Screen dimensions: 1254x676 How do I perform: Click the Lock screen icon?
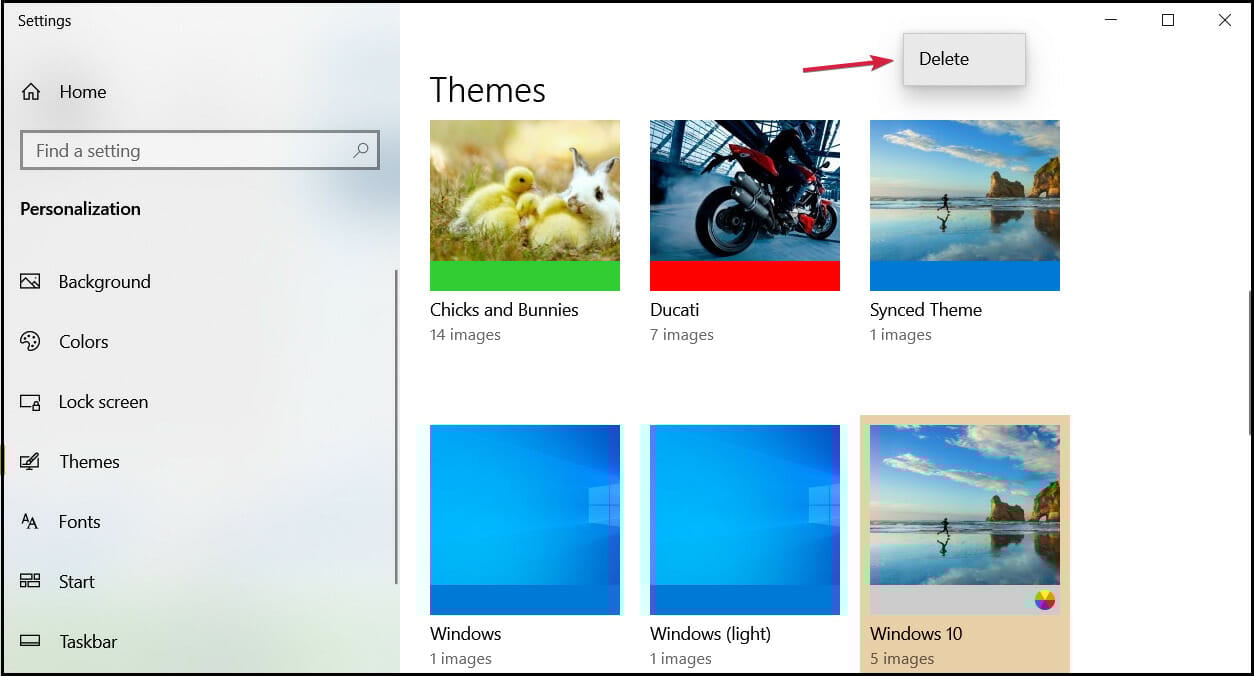click(x=30, y=402)
